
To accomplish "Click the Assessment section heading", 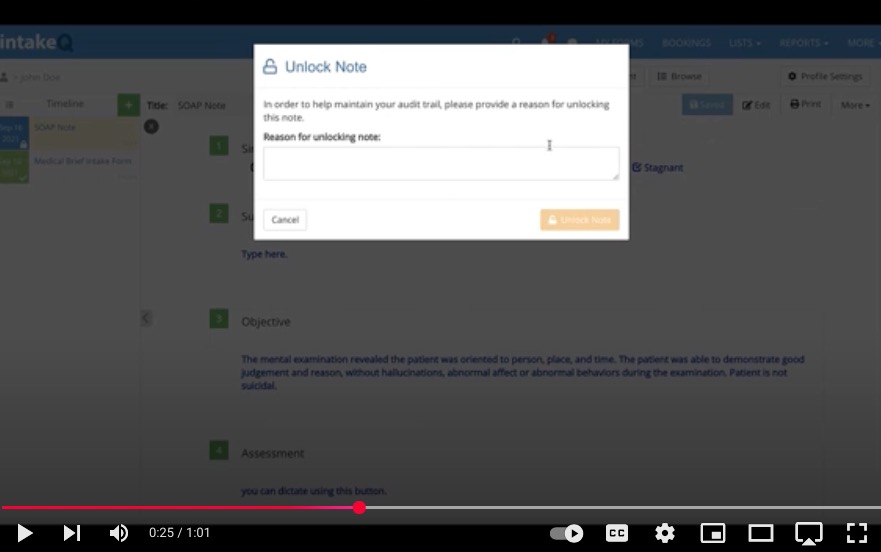I will [273, 453].
